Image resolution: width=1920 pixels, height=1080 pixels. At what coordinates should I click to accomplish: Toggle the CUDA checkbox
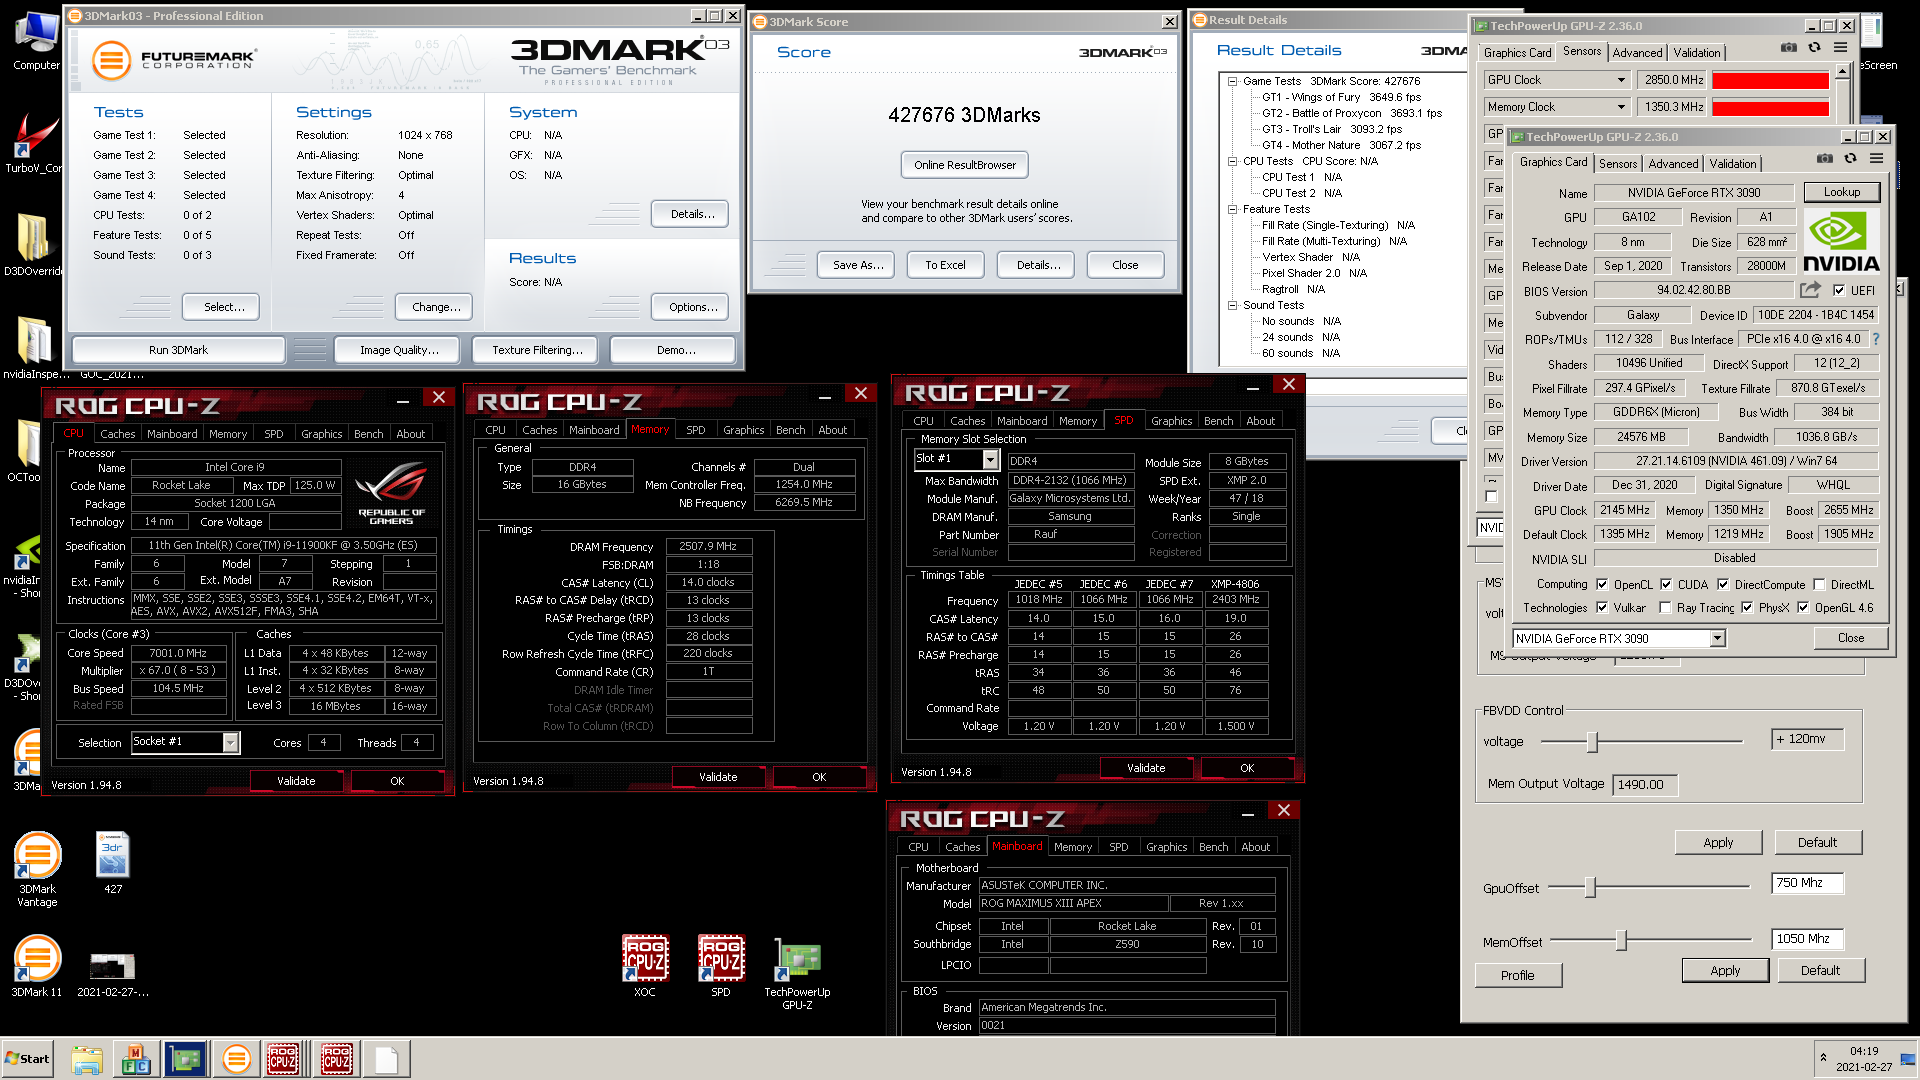1666,585
